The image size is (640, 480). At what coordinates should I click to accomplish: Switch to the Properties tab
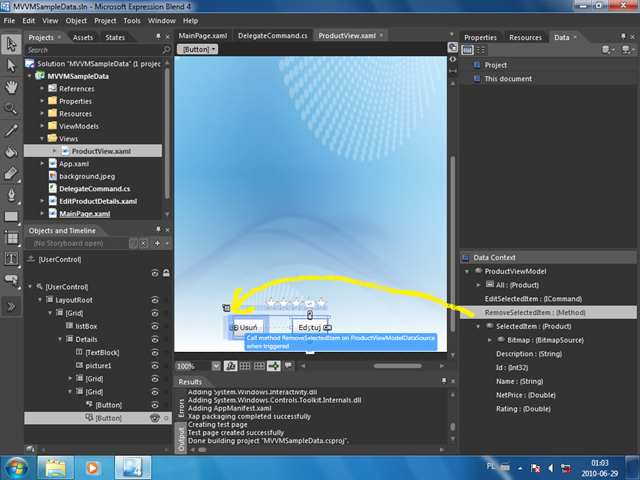(480, 37)
